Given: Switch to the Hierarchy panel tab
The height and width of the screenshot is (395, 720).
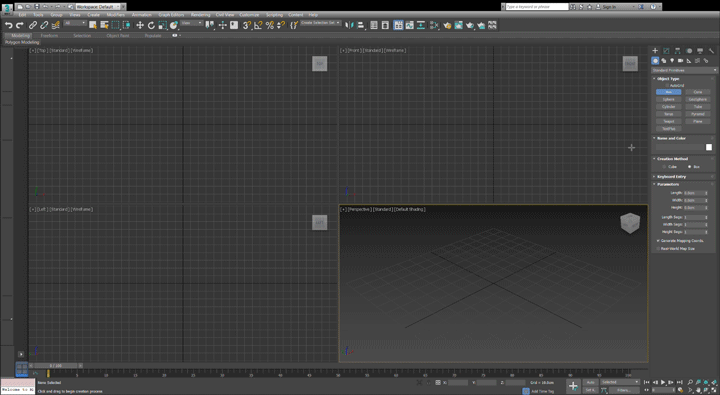Looking at the screenshot, I should pos(677,51).
